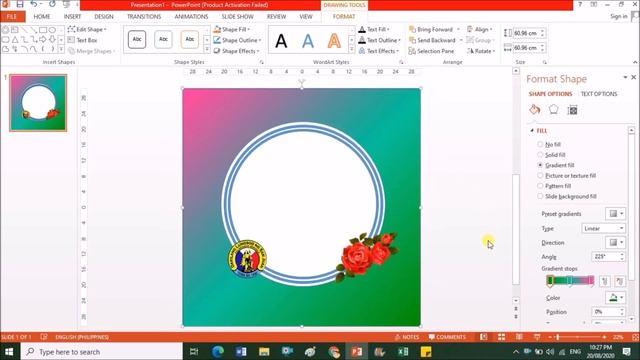This screenshot has height=360, width=640.
Task: Apply black WordArt style A
Action: 281,41
